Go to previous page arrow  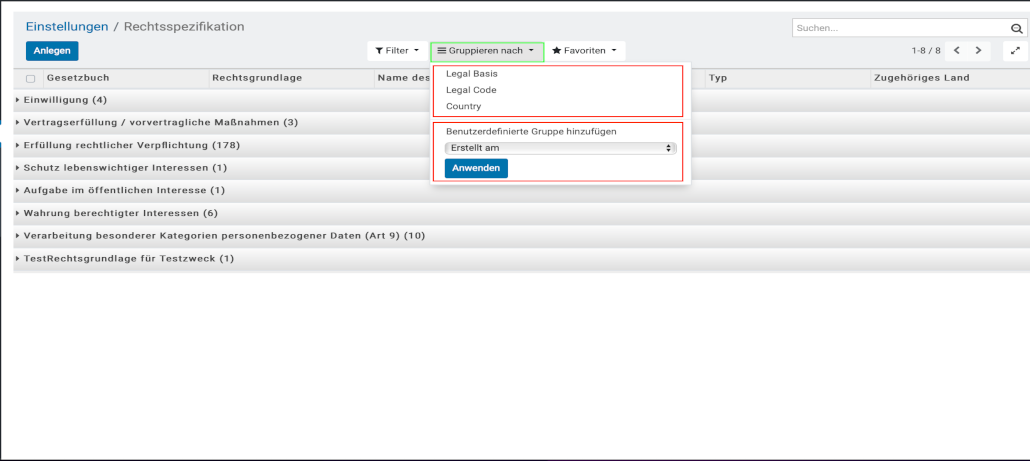957,50
